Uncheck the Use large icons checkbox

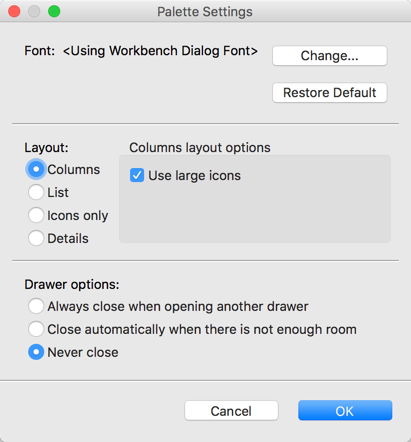(x=137, y=175)
